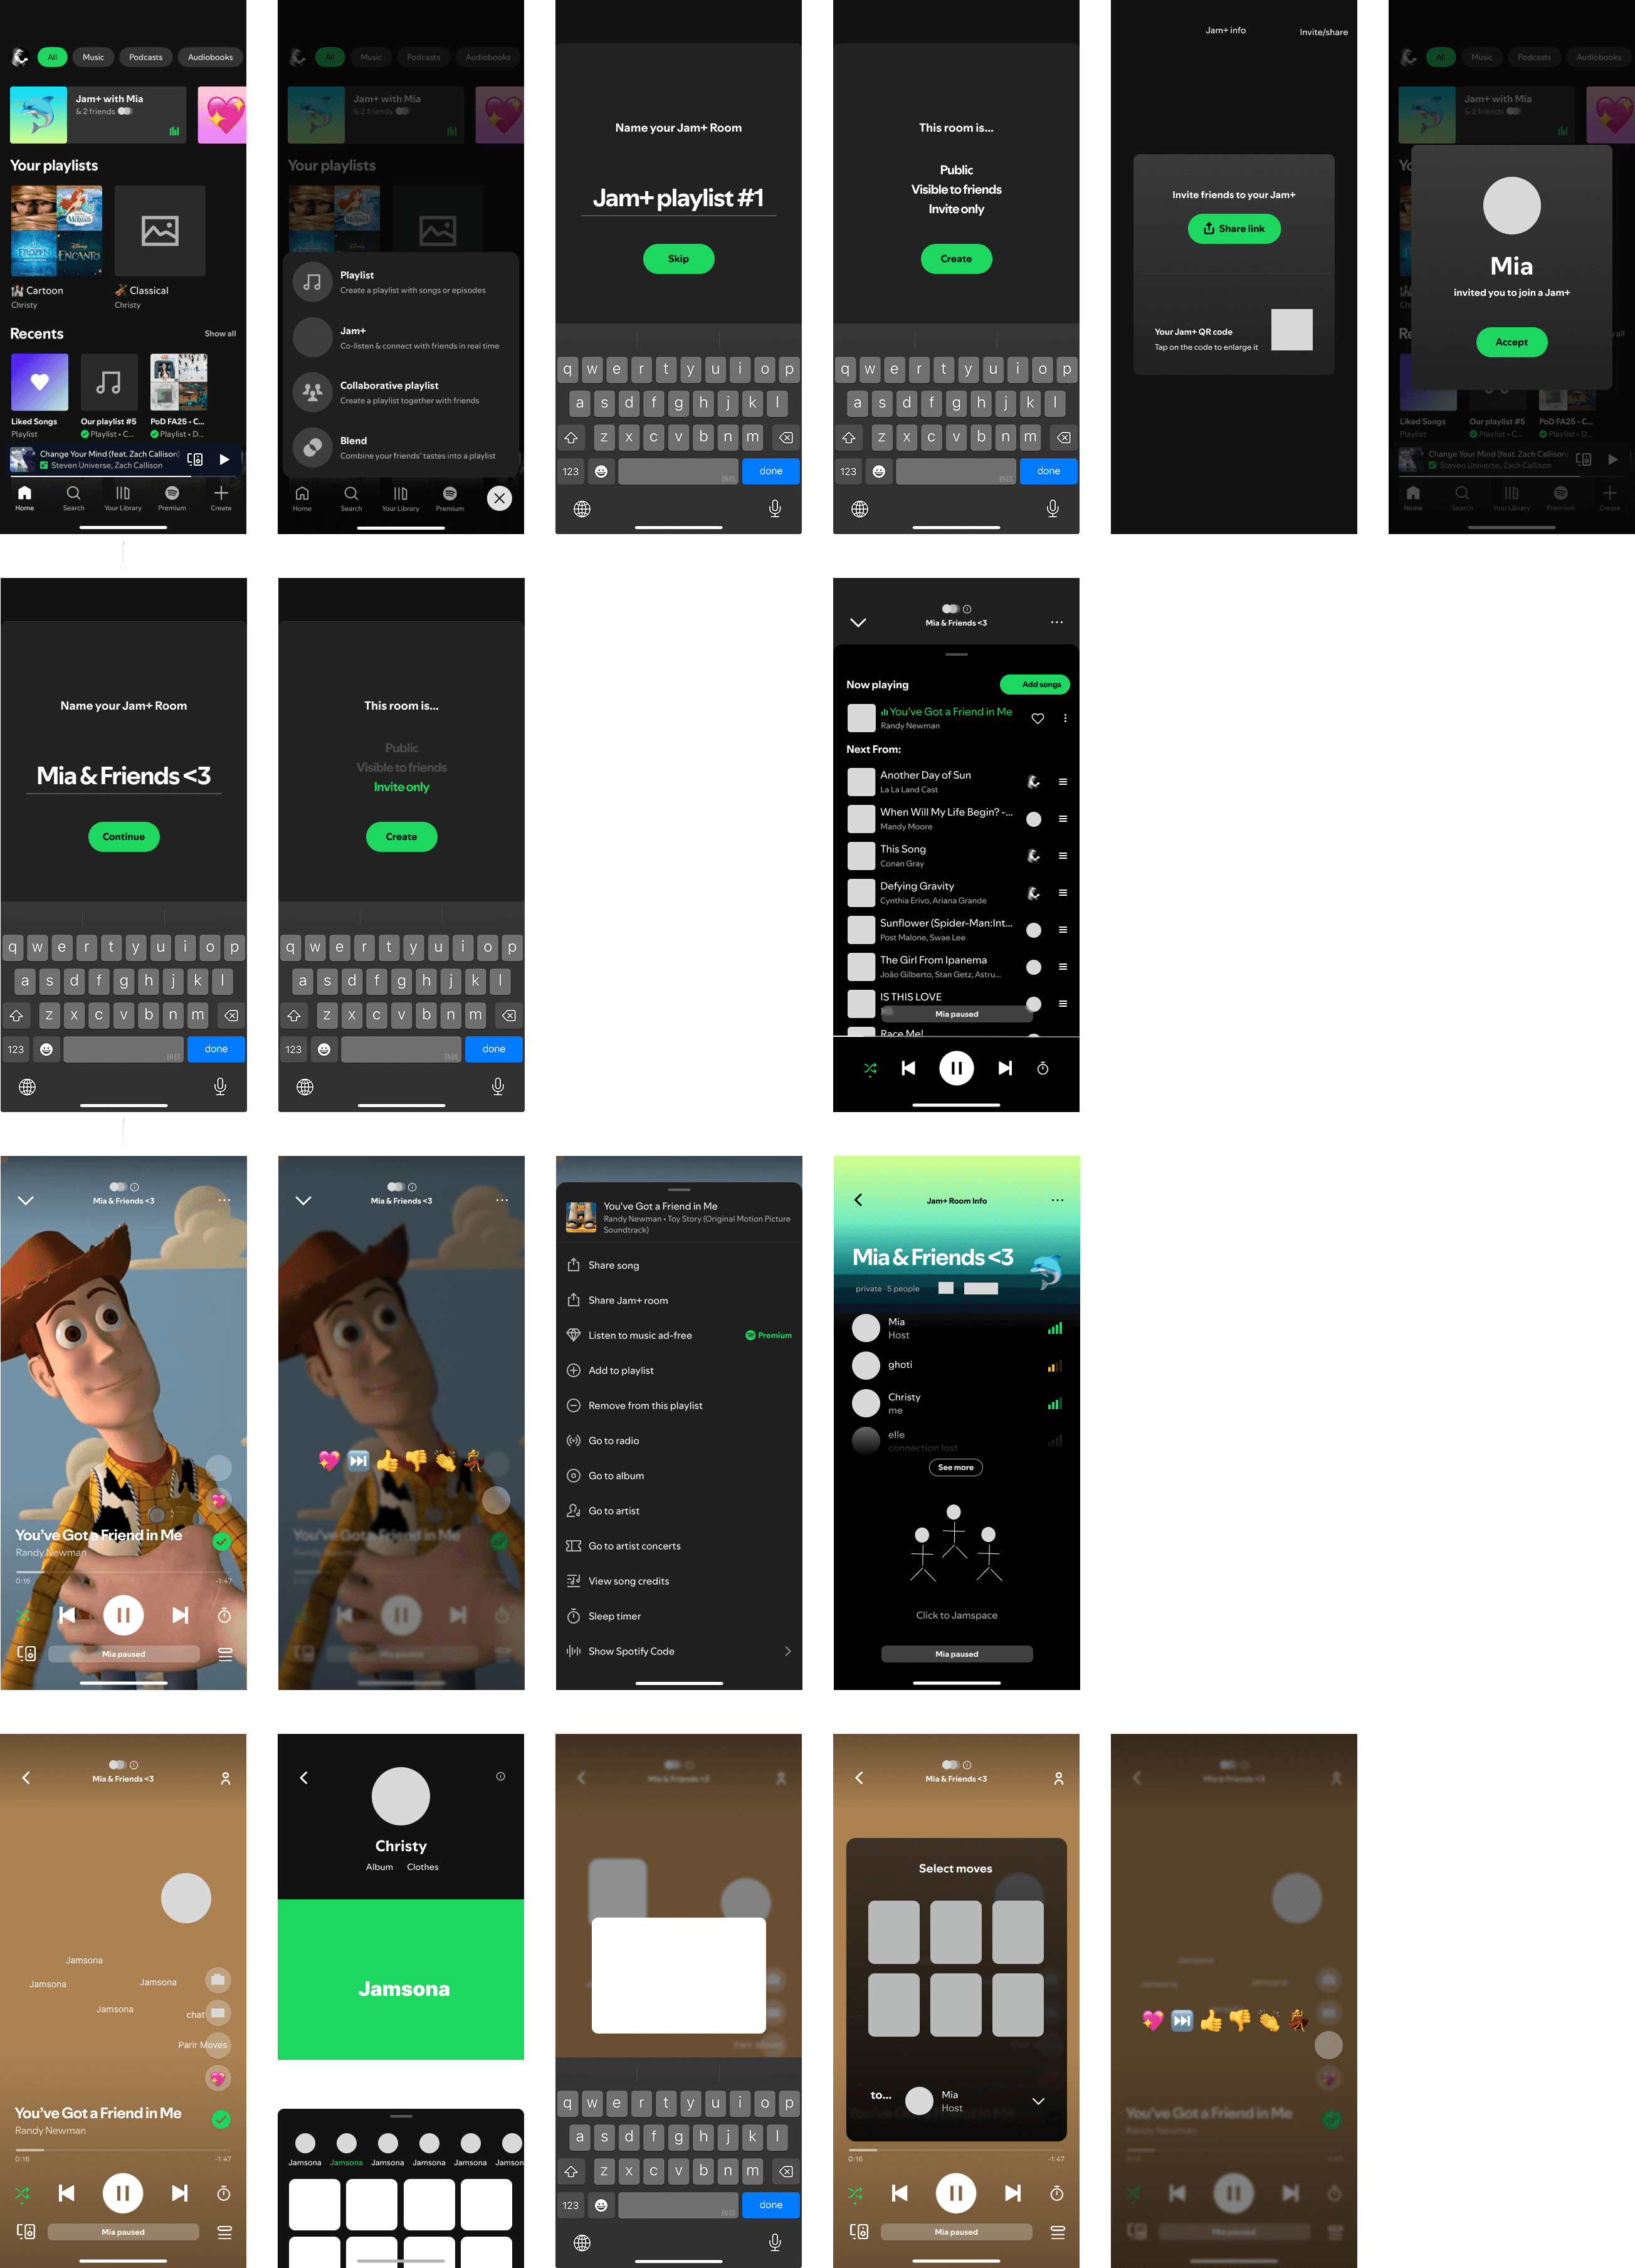Screen dimensions: 1635x2268
Task: Expand the recipient dropdown in Select moves
Action: pyautogui.click(x=1038, y=2101)
